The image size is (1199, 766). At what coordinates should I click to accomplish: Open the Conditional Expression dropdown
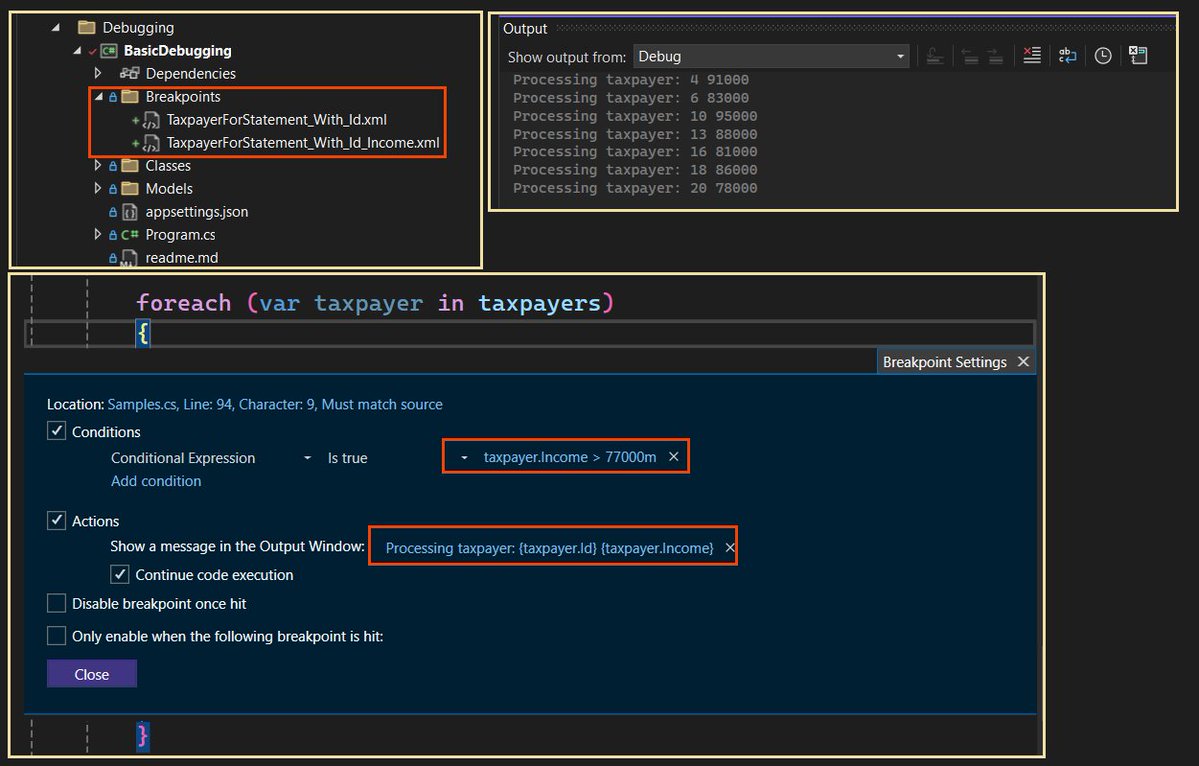coord(307,458)
